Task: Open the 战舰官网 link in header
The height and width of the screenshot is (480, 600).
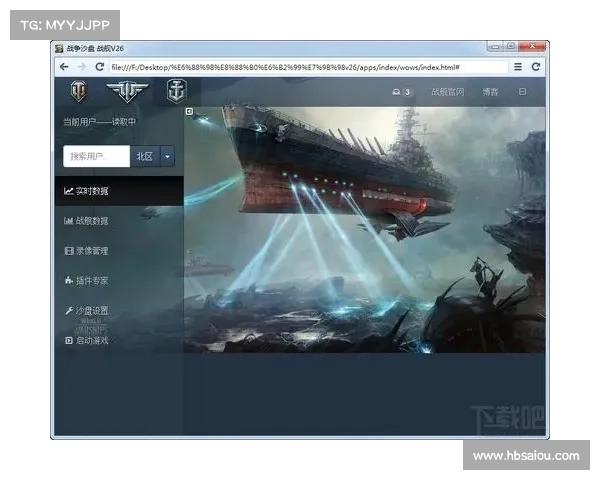Action: [x=447, y=92]
